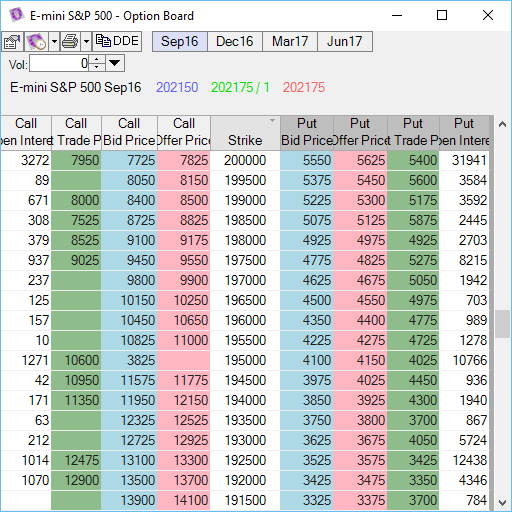Click put bid price 3975
The width and height of the screenshot is (512, 512).
(x=307, y=381)
